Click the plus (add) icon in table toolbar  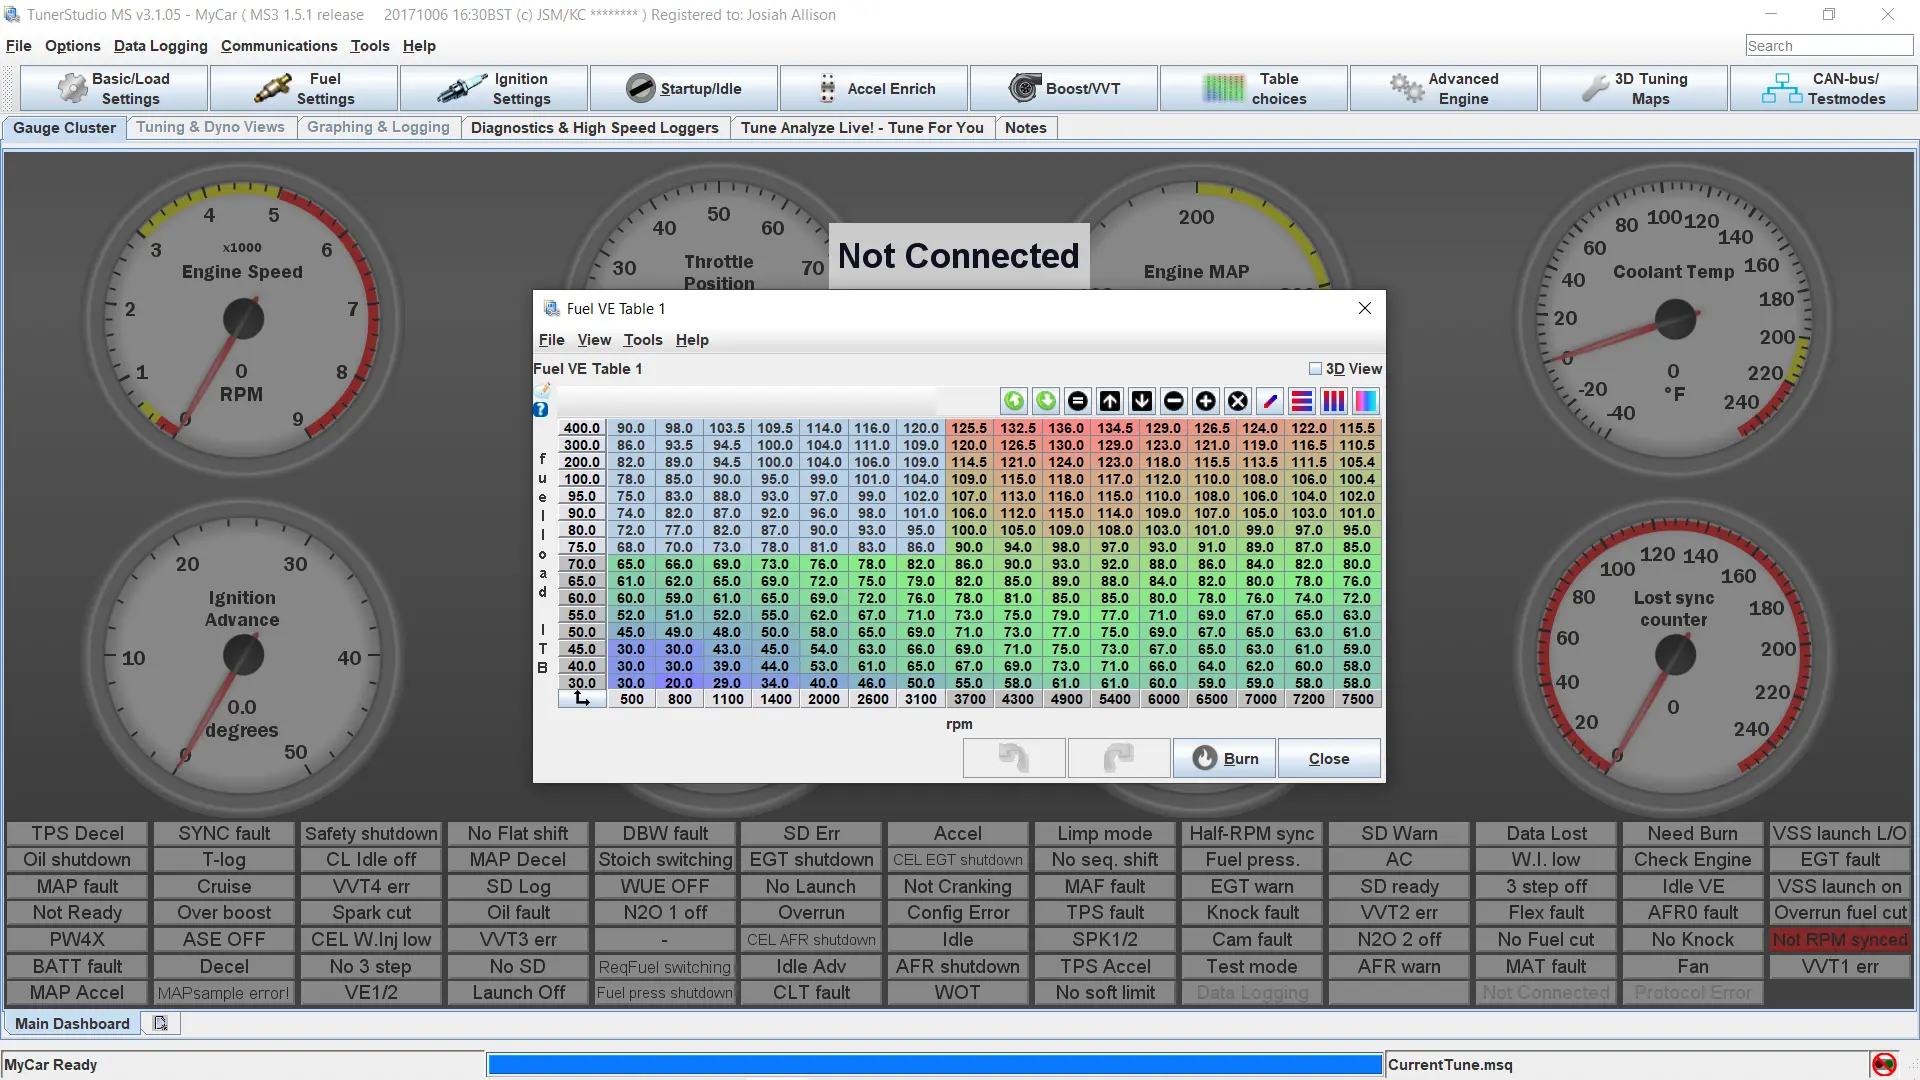[x=1206, y=401]
